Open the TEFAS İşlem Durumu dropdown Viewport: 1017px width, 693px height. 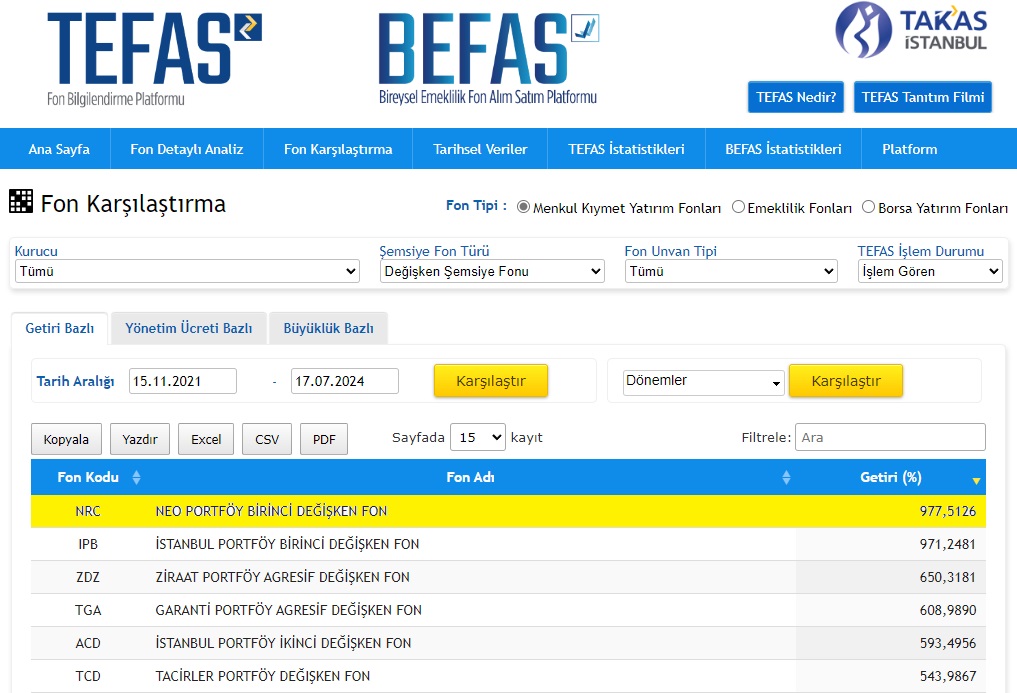(930, 271)
